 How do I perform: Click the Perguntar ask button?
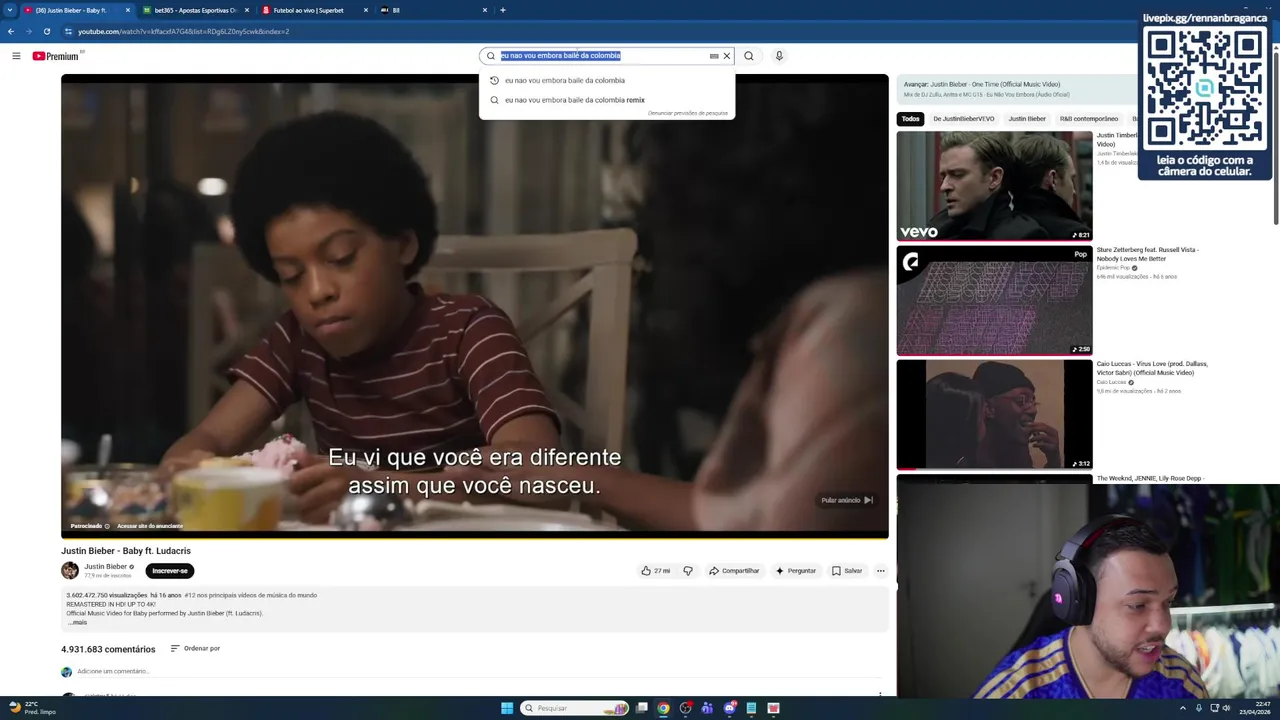(796, 571)
